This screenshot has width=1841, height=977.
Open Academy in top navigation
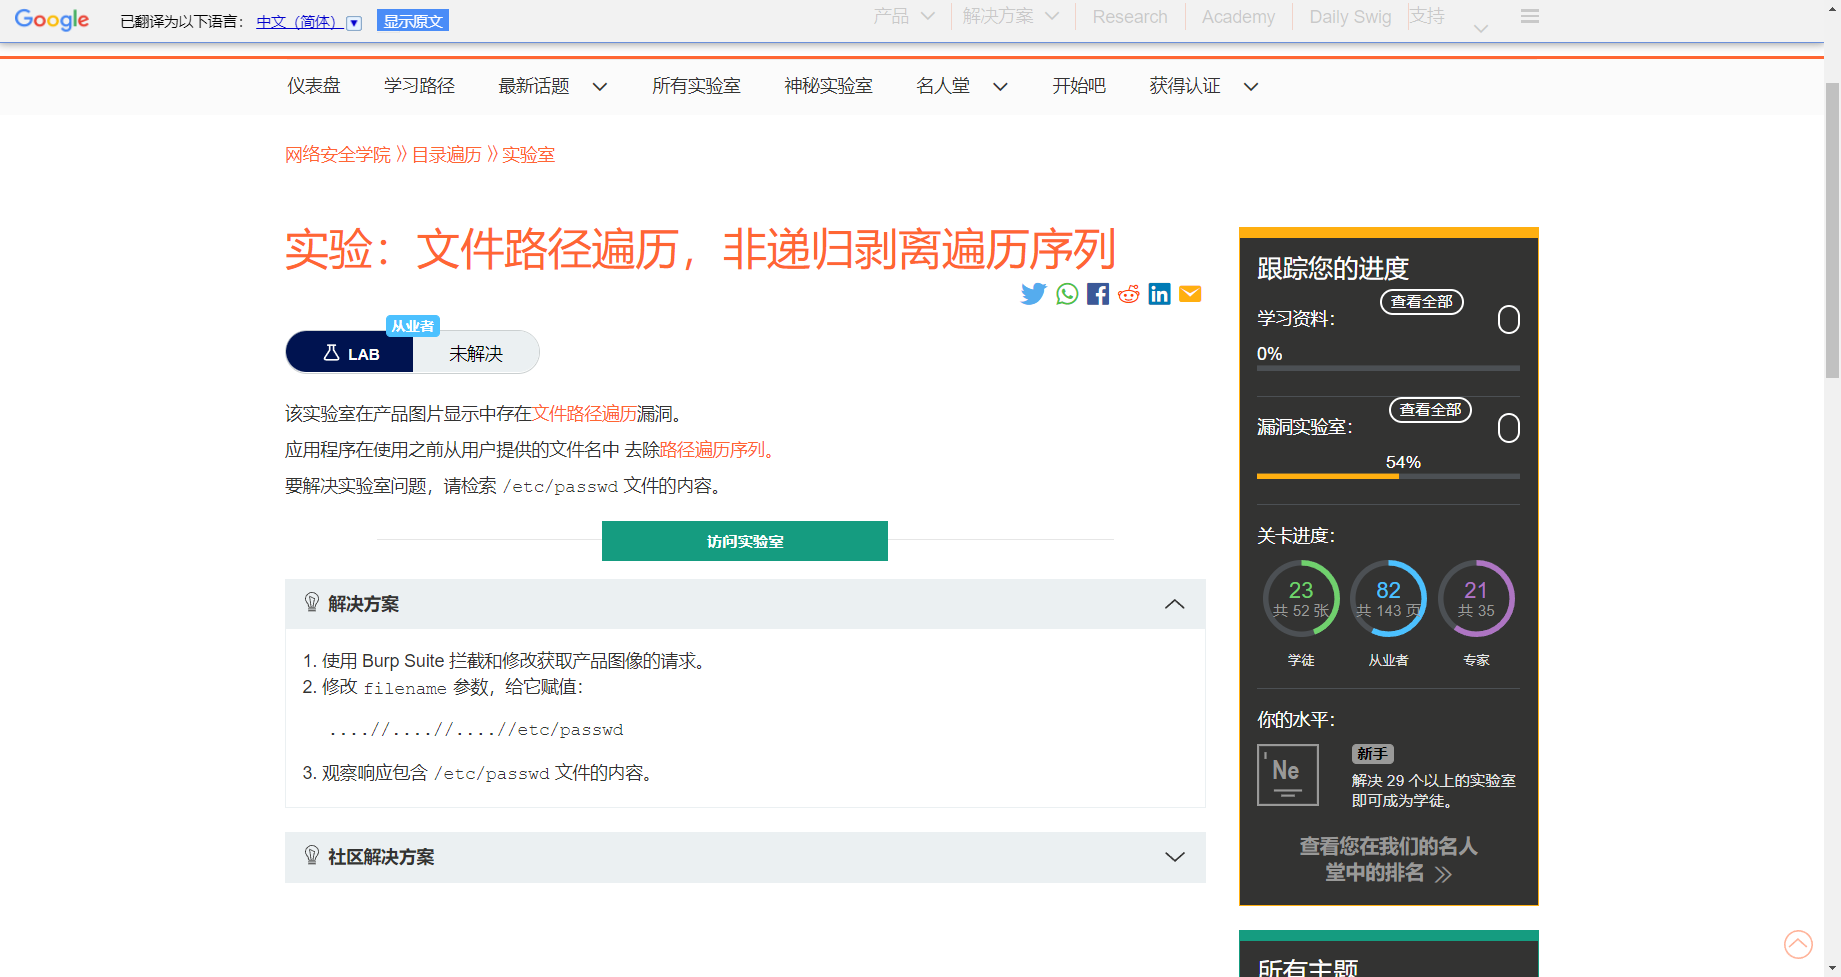coord(1238,17)
